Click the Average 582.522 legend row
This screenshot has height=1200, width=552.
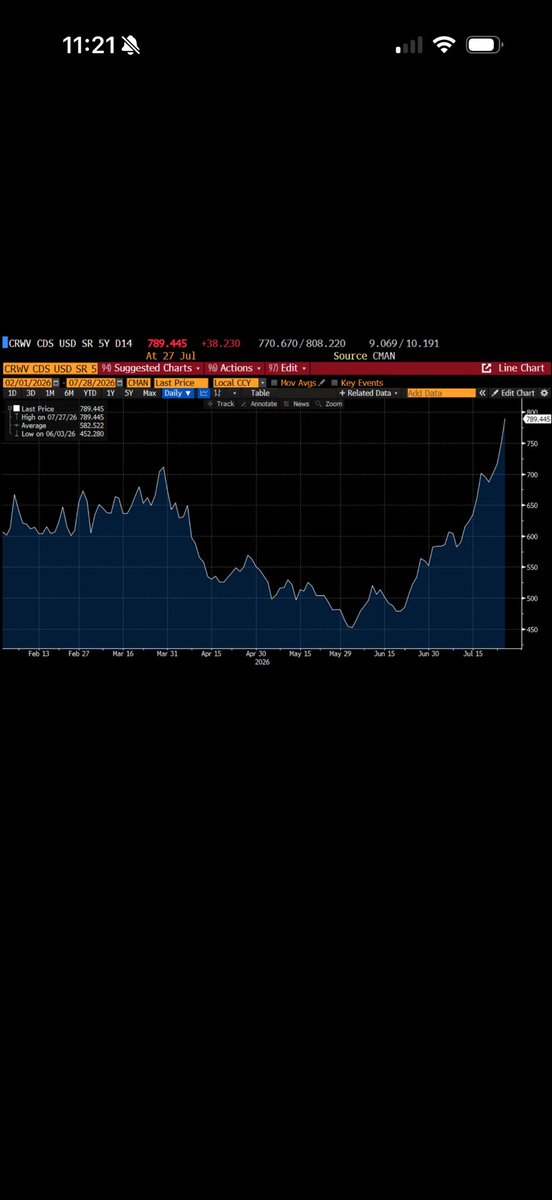tap(61, 424)
